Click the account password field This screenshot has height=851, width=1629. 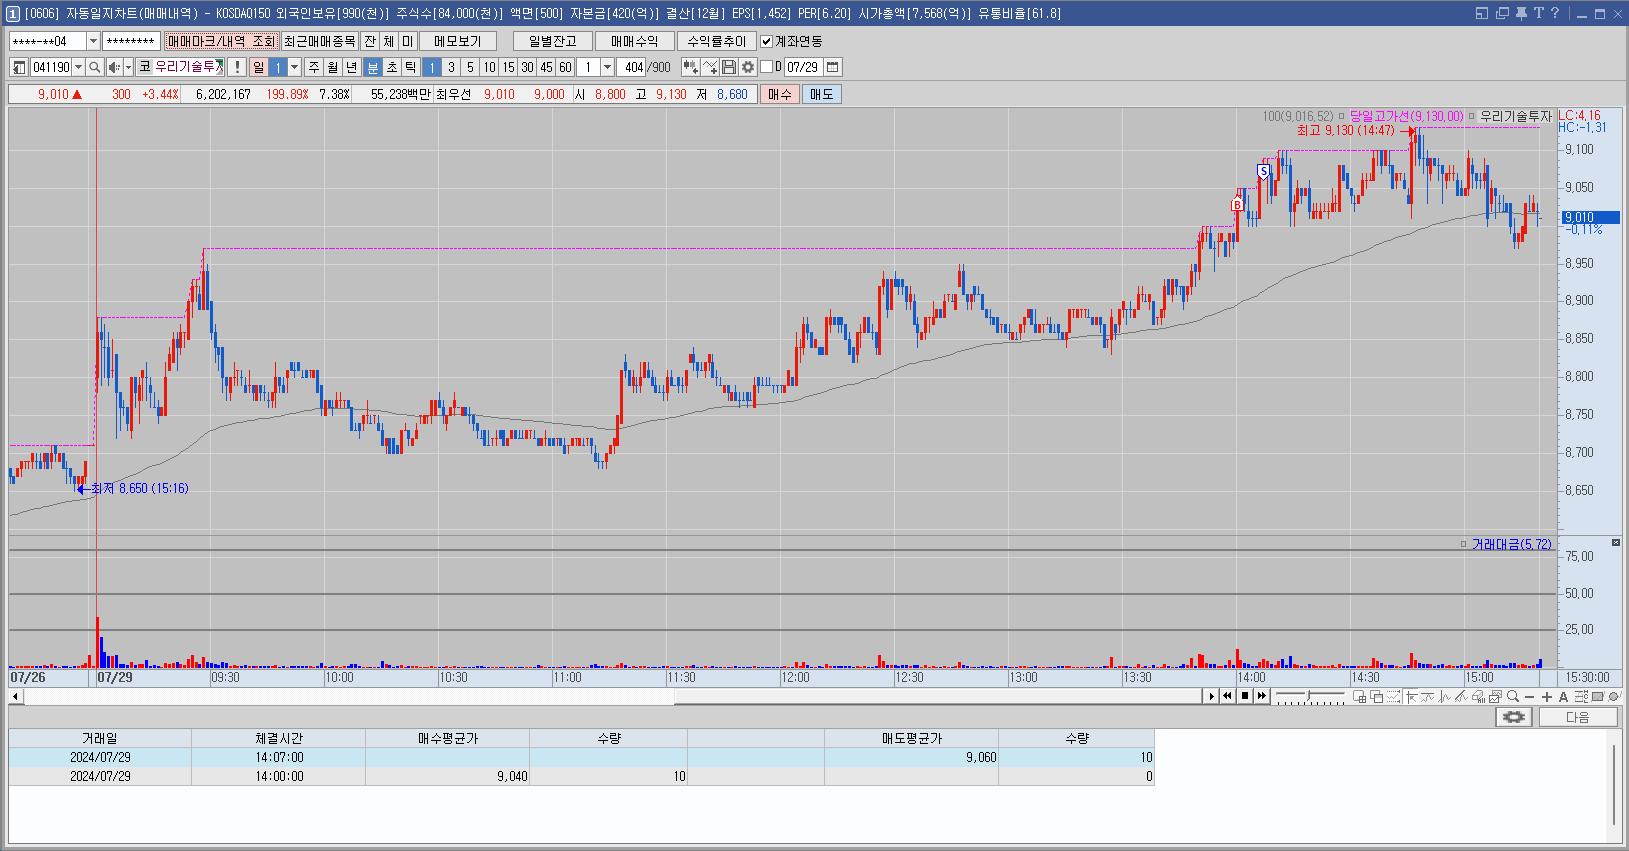point(131,41)
